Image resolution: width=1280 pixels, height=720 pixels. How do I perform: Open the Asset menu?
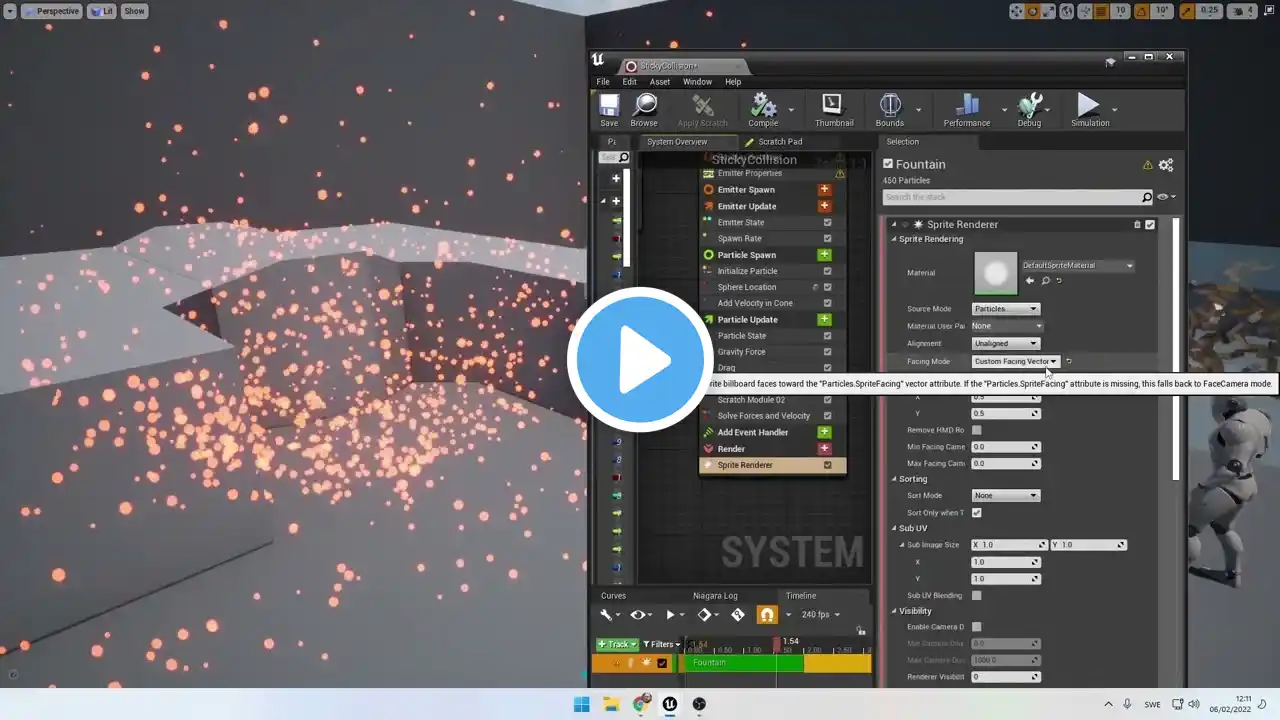660,82
